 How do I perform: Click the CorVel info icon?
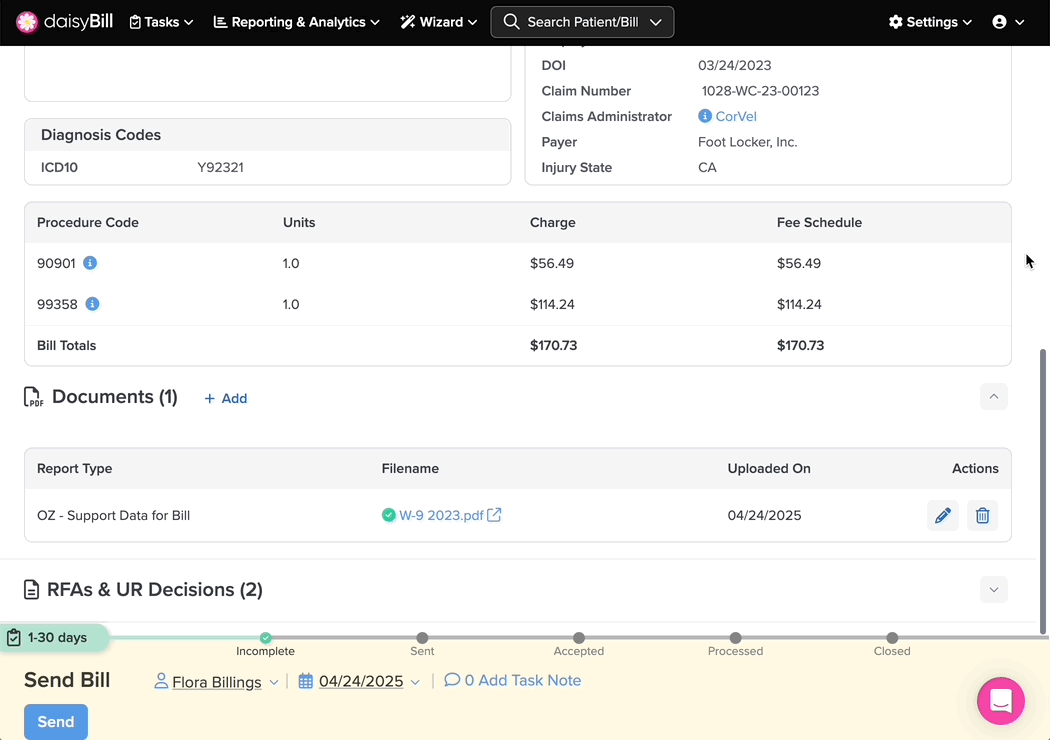tap(704, 116)
